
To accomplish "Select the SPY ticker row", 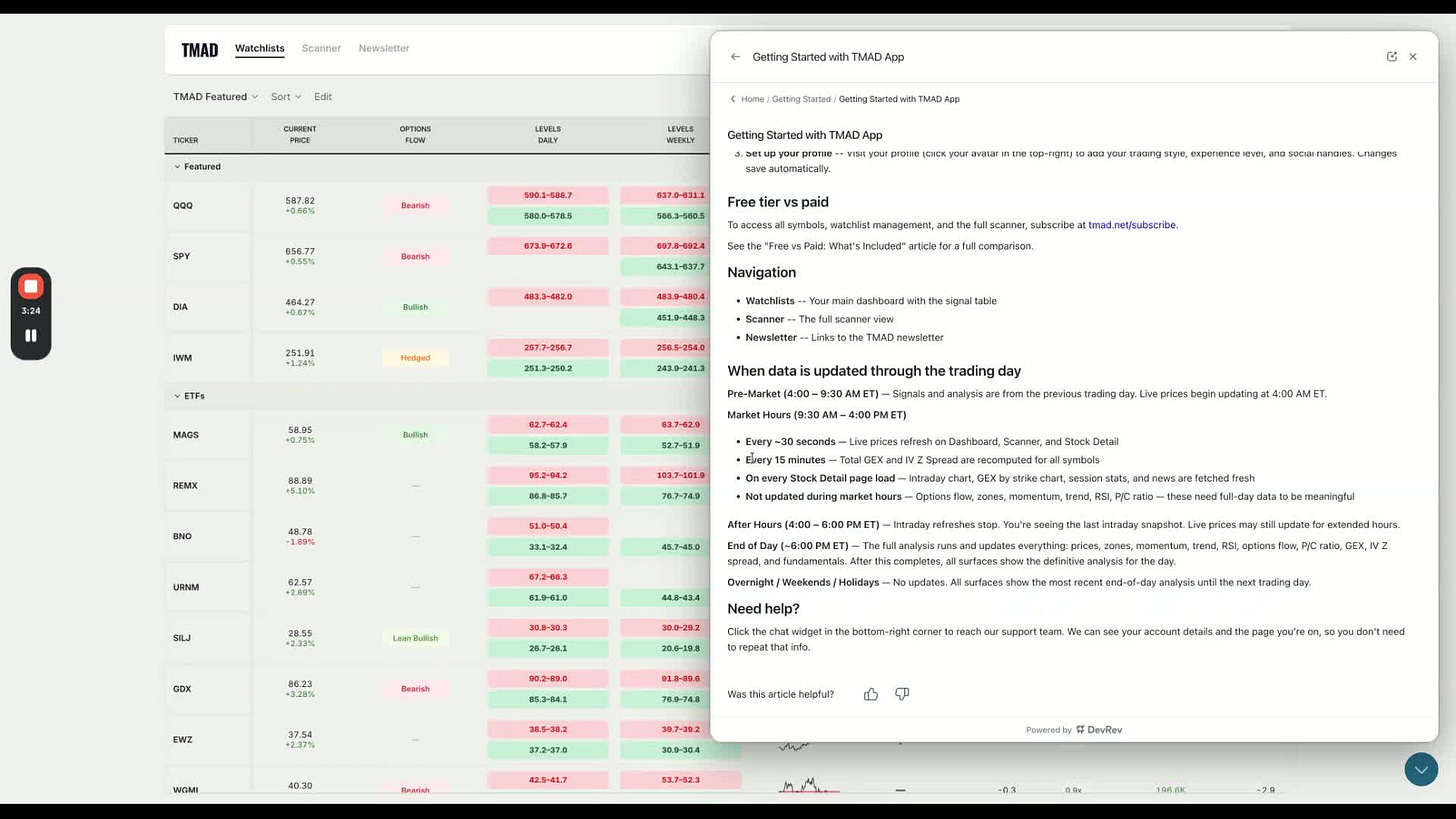I will click(181, 256).
